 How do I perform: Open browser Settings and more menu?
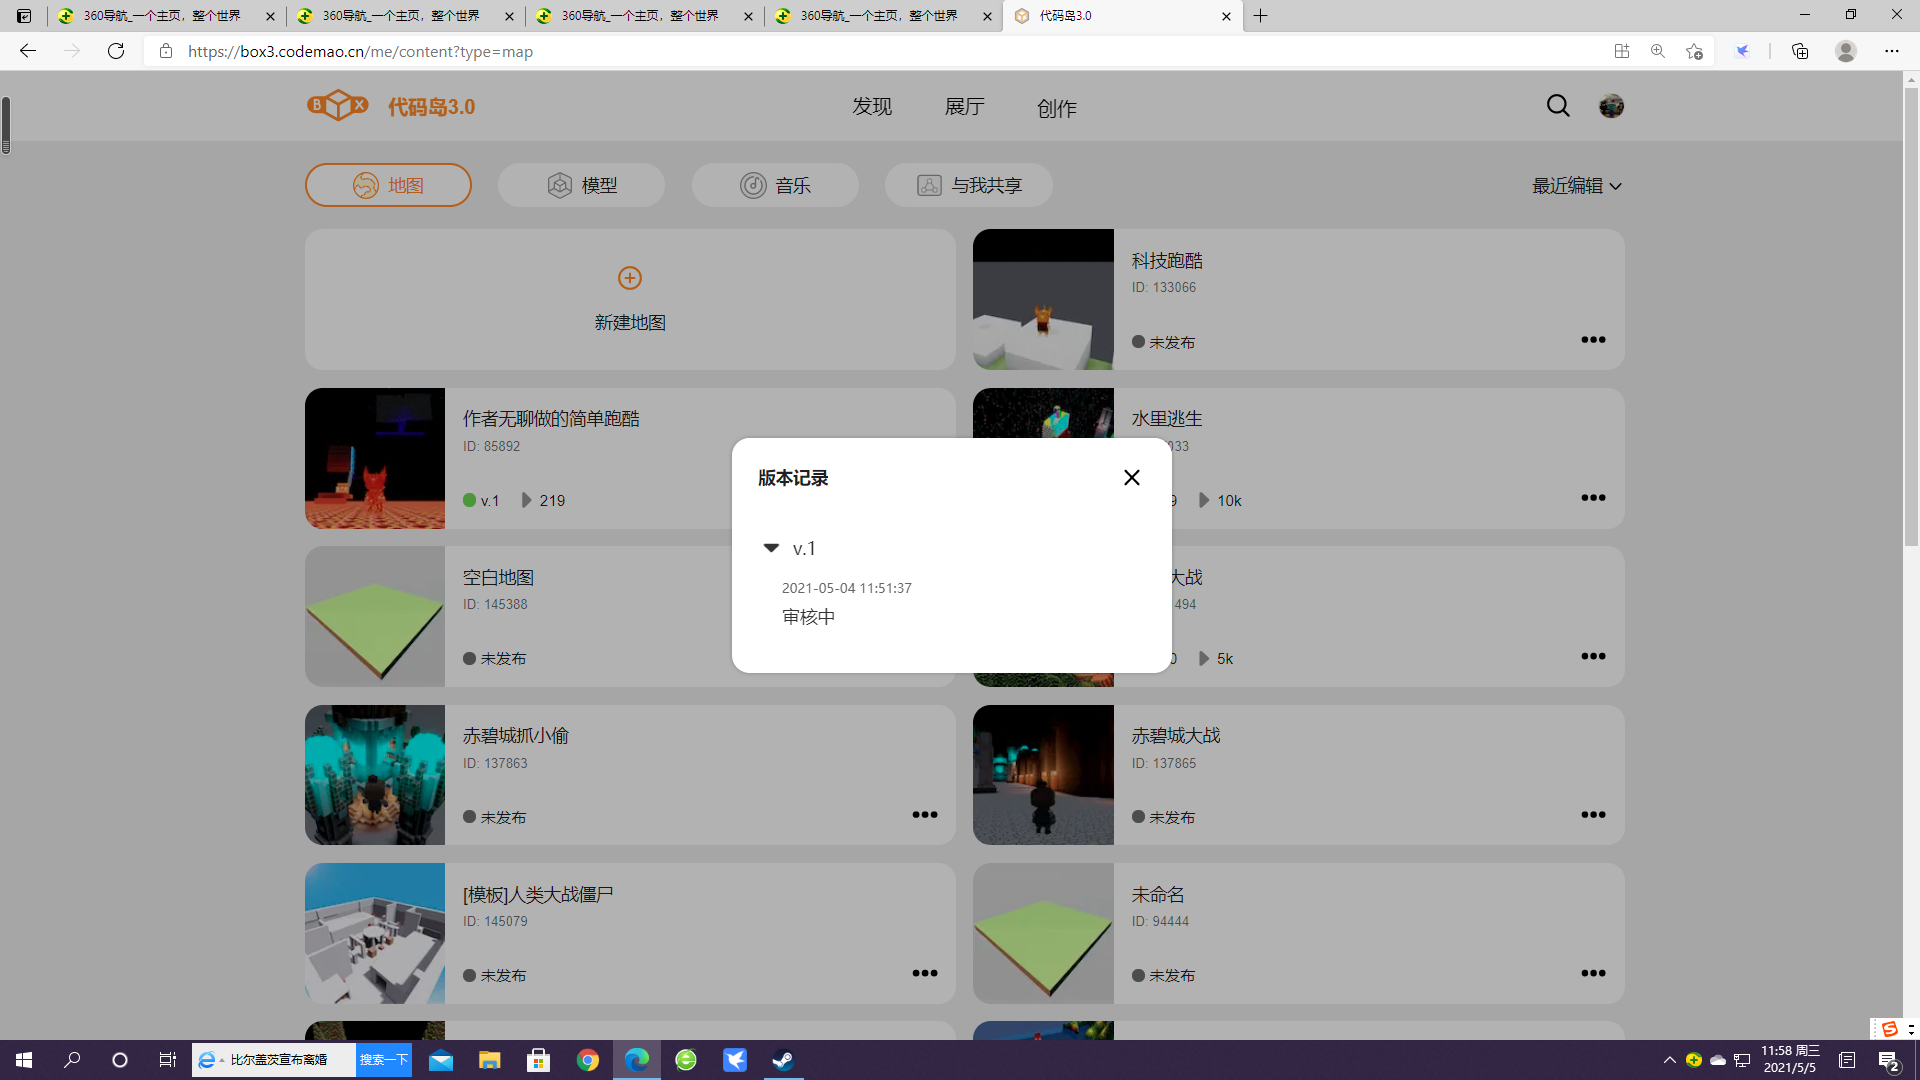[x=1892, y=51]
